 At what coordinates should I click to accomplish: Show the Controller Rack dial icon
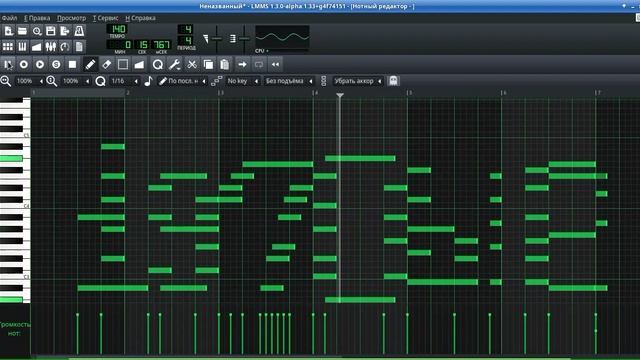[65, 47]
